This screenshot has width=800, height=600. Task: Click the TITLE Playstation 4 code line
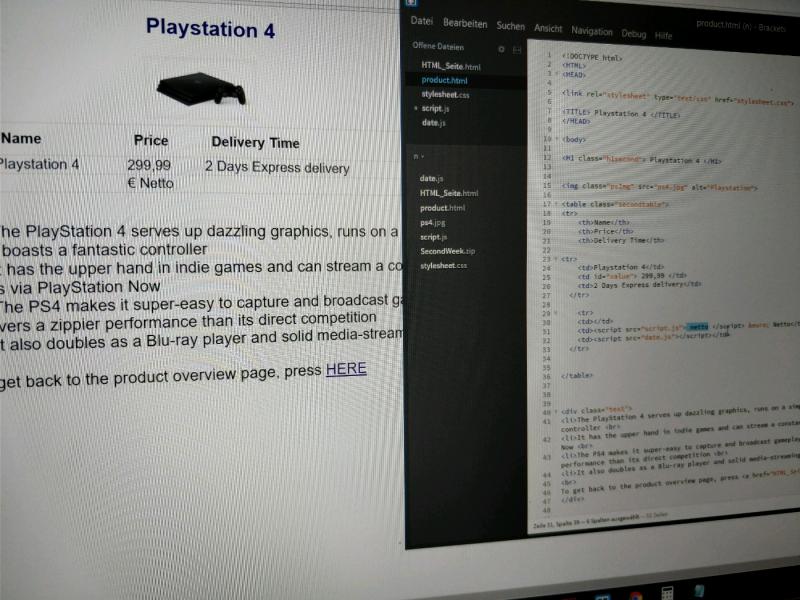point(620,114)
